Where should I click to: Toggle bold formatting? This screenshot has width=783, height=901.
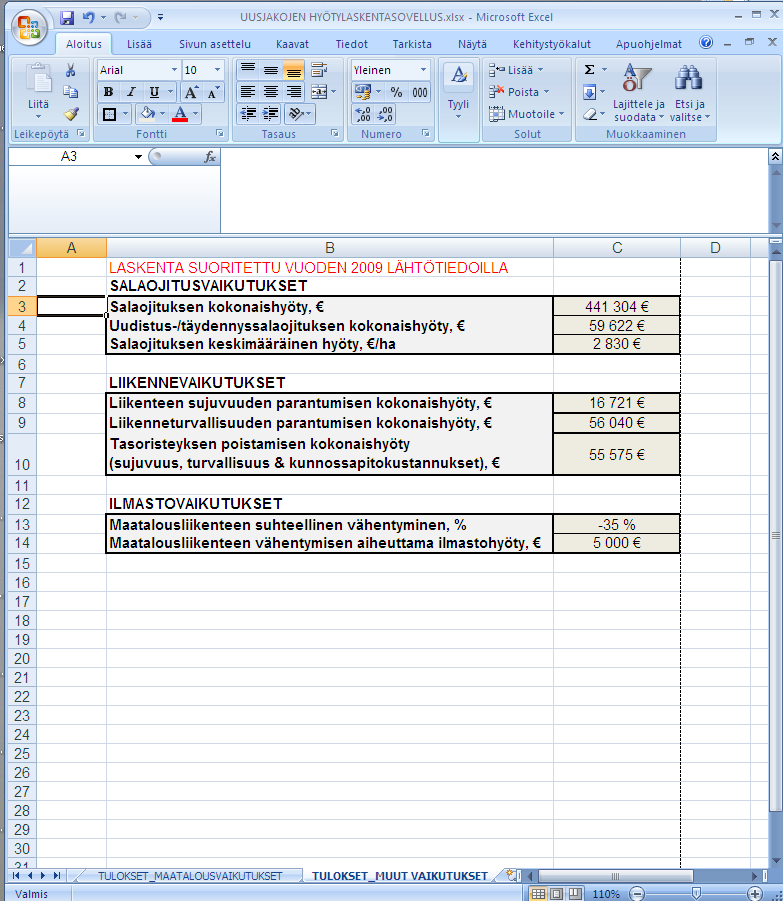click(109, 92)
